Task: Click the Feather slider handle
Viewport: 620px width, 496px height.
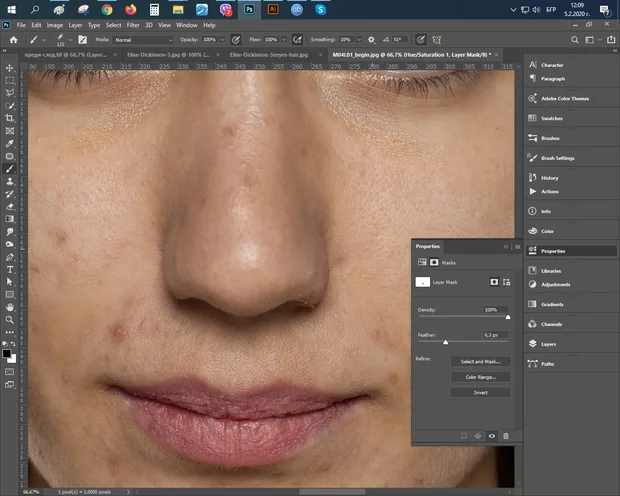Action: pos(445,342)
